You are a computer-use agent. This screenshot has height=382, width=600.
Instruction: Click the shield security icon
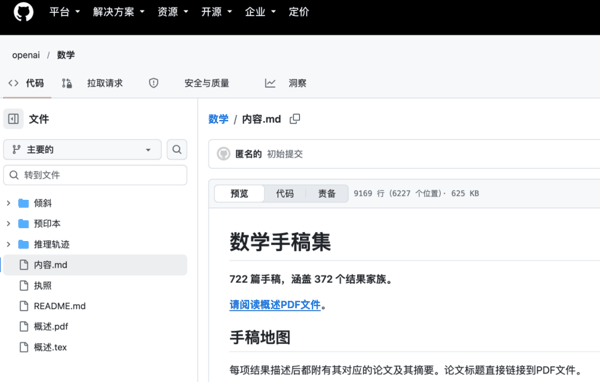pyautogui.click(x=153, y=83)
